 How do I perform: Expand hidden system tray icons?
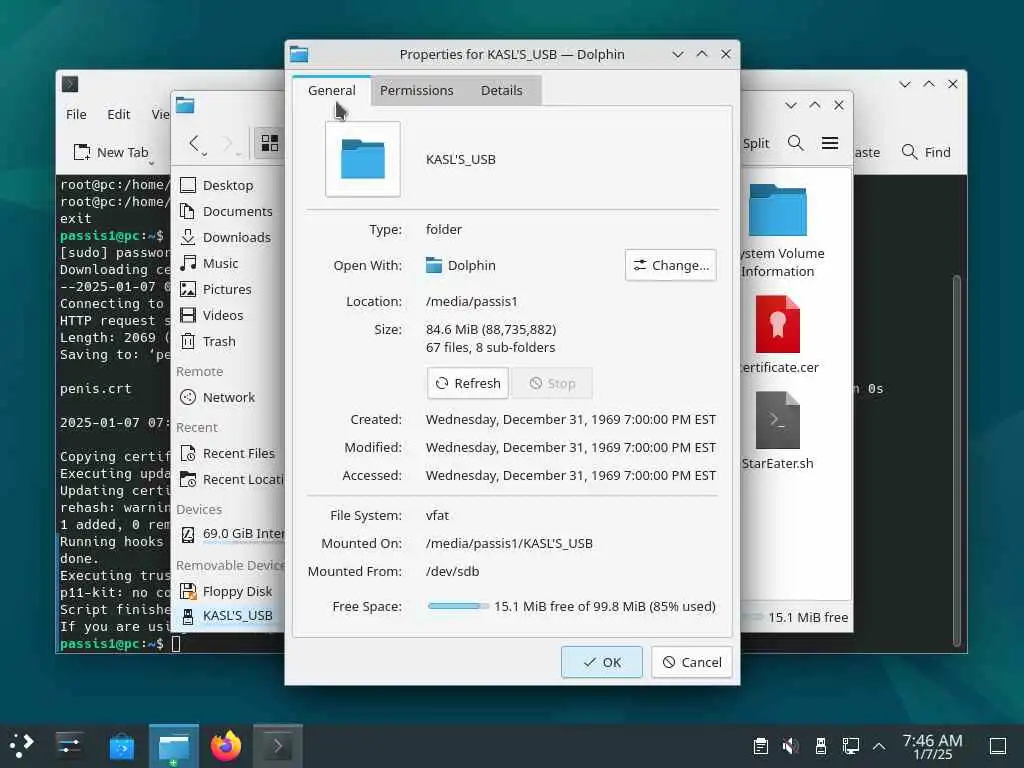tap(879, 746)
